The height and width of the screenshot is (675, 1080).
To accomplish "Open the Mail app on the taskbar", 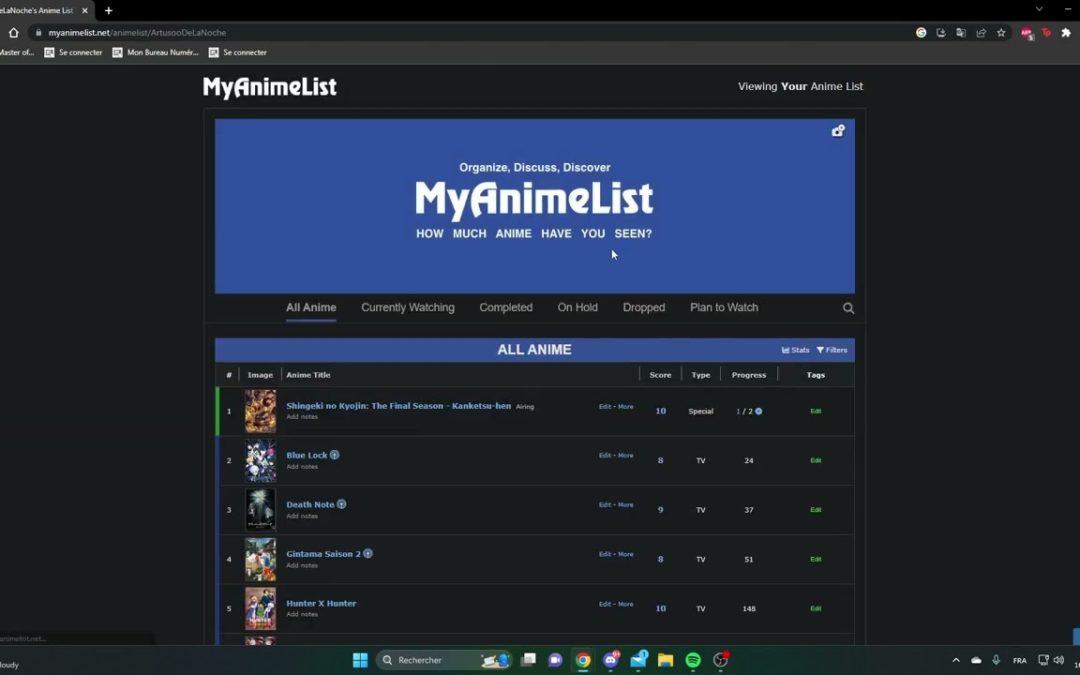I will [638, 660].
